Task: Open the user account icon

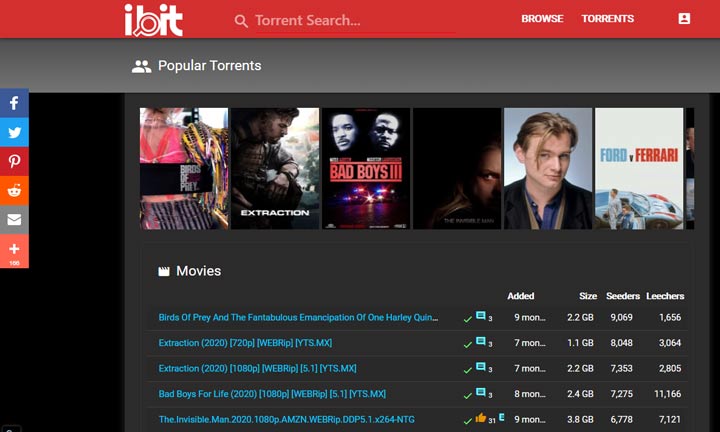Action: (x=684, y=18)
